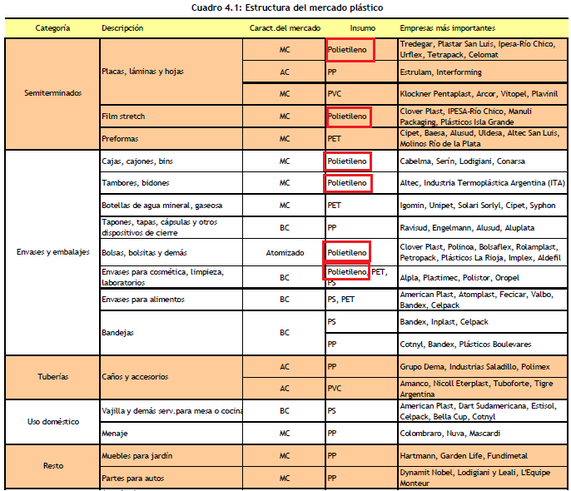Select 'Cotnyl, Bandex, Plásticos Boulevares' cell
Viewport: 571px width, 491px height.
(483, 344)
